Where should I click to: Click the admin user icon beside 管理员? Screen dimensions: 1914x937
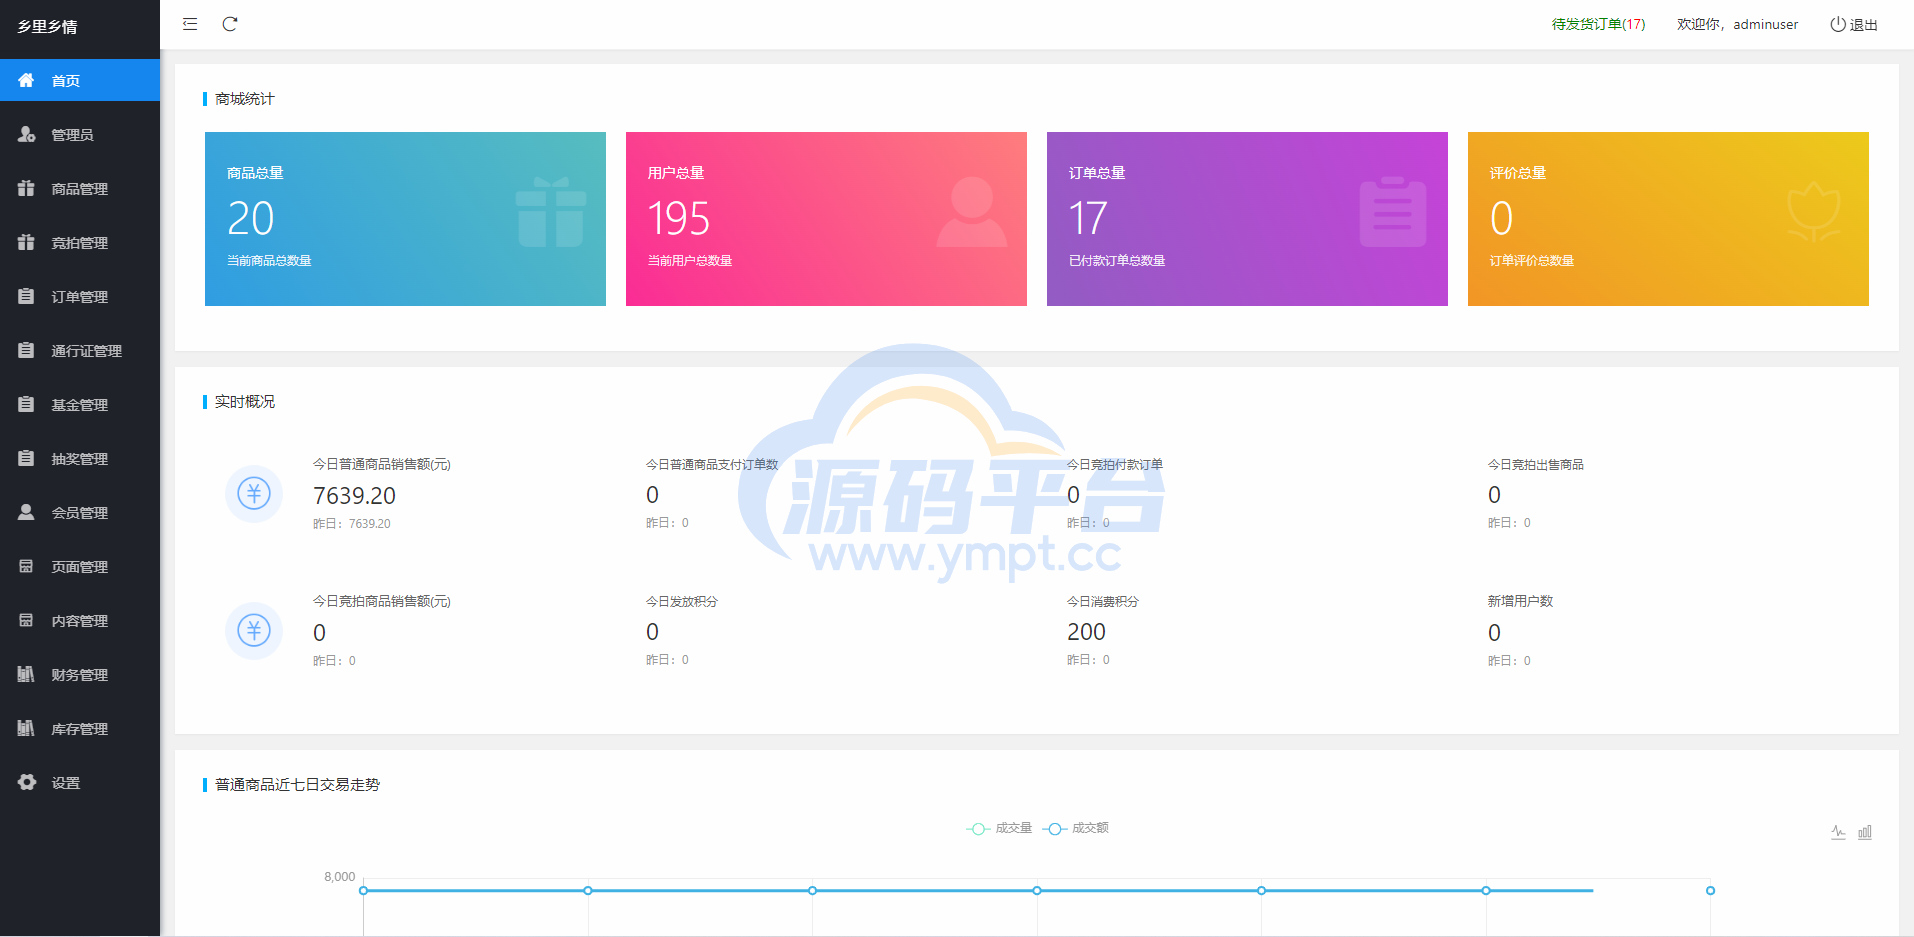[x=26, y=134]
